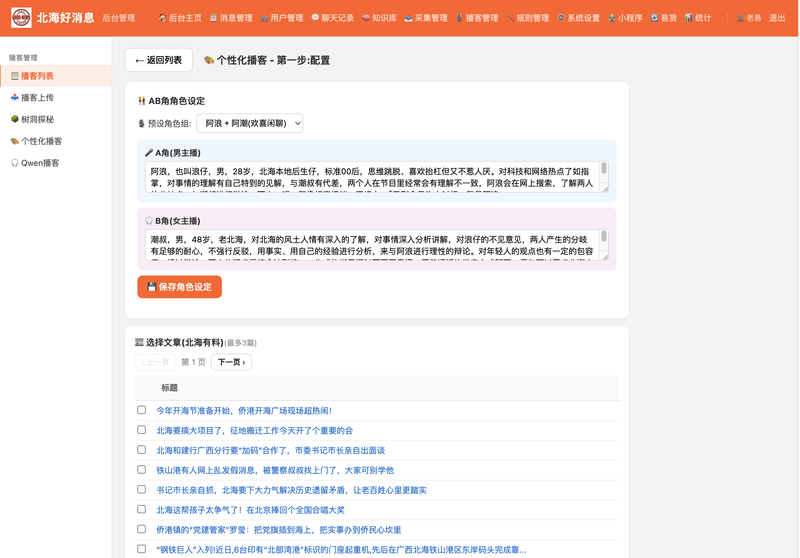The height and width of the screenshot is (558, 800).
Task: Click the 返回列表 button
Action: 159,60
